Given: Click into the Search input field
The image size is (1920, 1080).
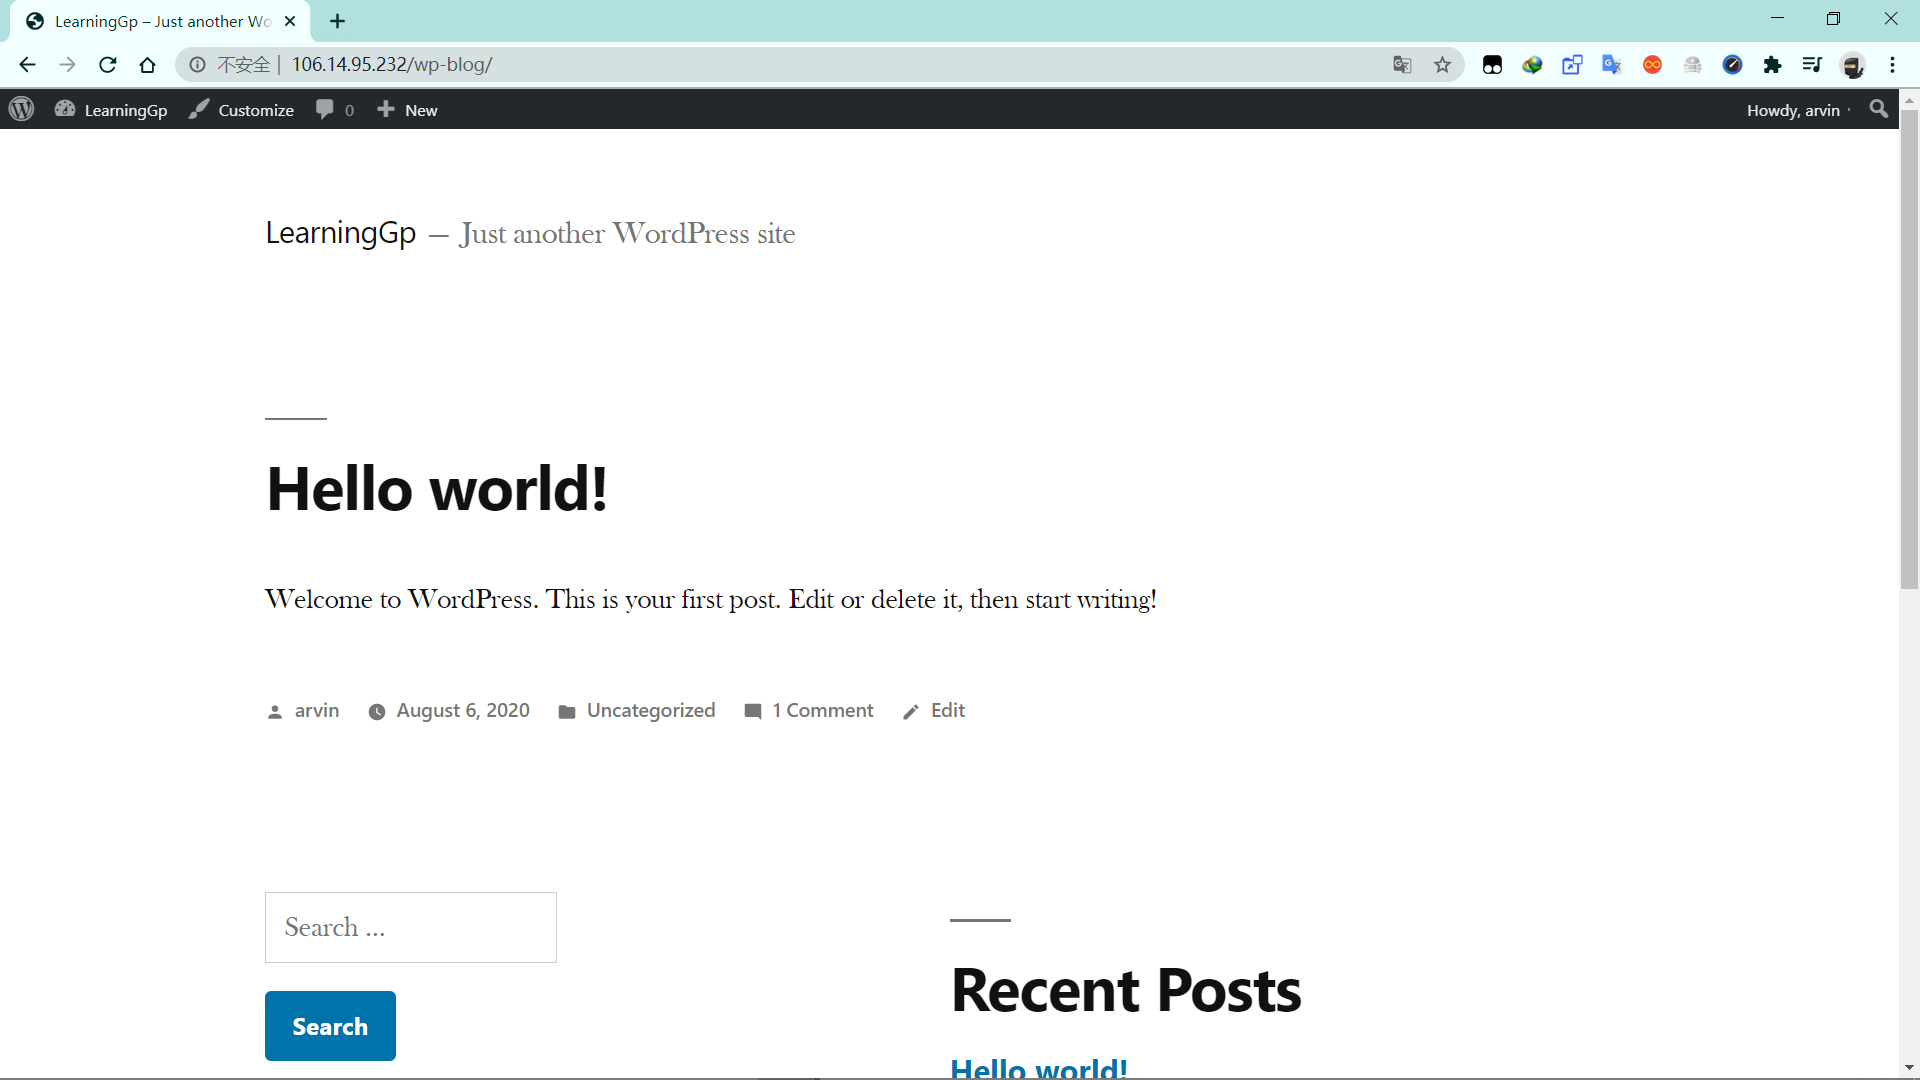Looking at the screenshot, I should point(410,927).
